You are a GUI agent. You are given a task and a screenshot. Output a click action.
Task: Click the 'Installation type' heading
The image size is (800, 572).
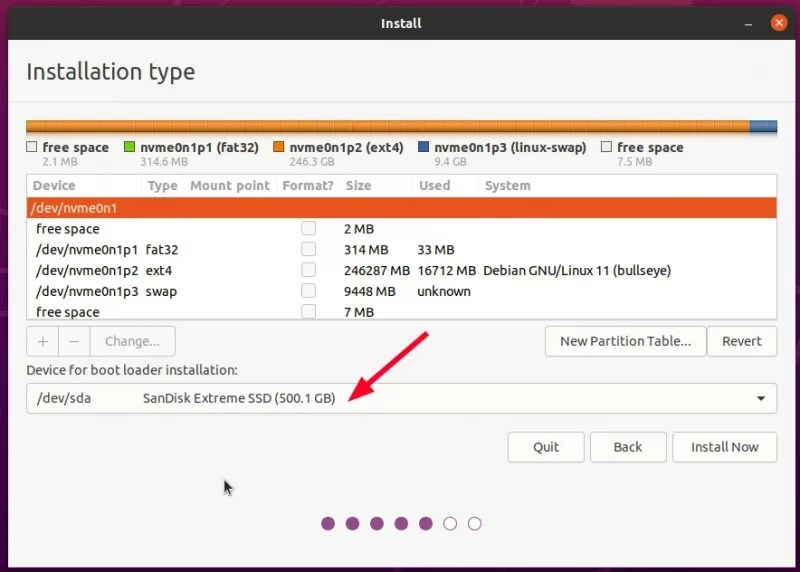tap(111, 71)
